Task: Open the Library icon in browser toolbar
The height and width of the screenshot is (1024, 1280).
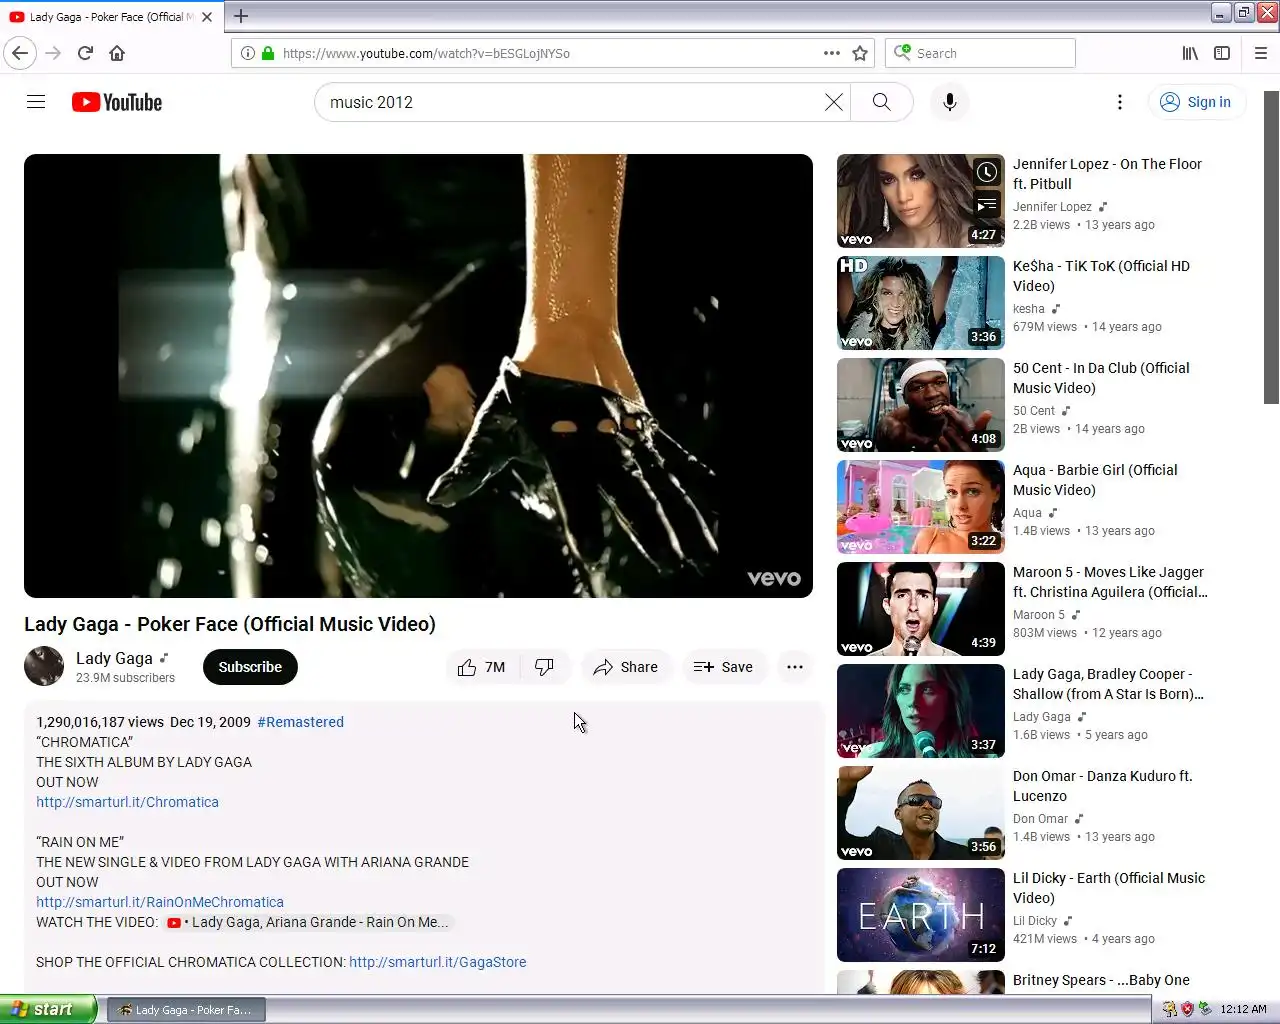Action: coord(1190,53)
